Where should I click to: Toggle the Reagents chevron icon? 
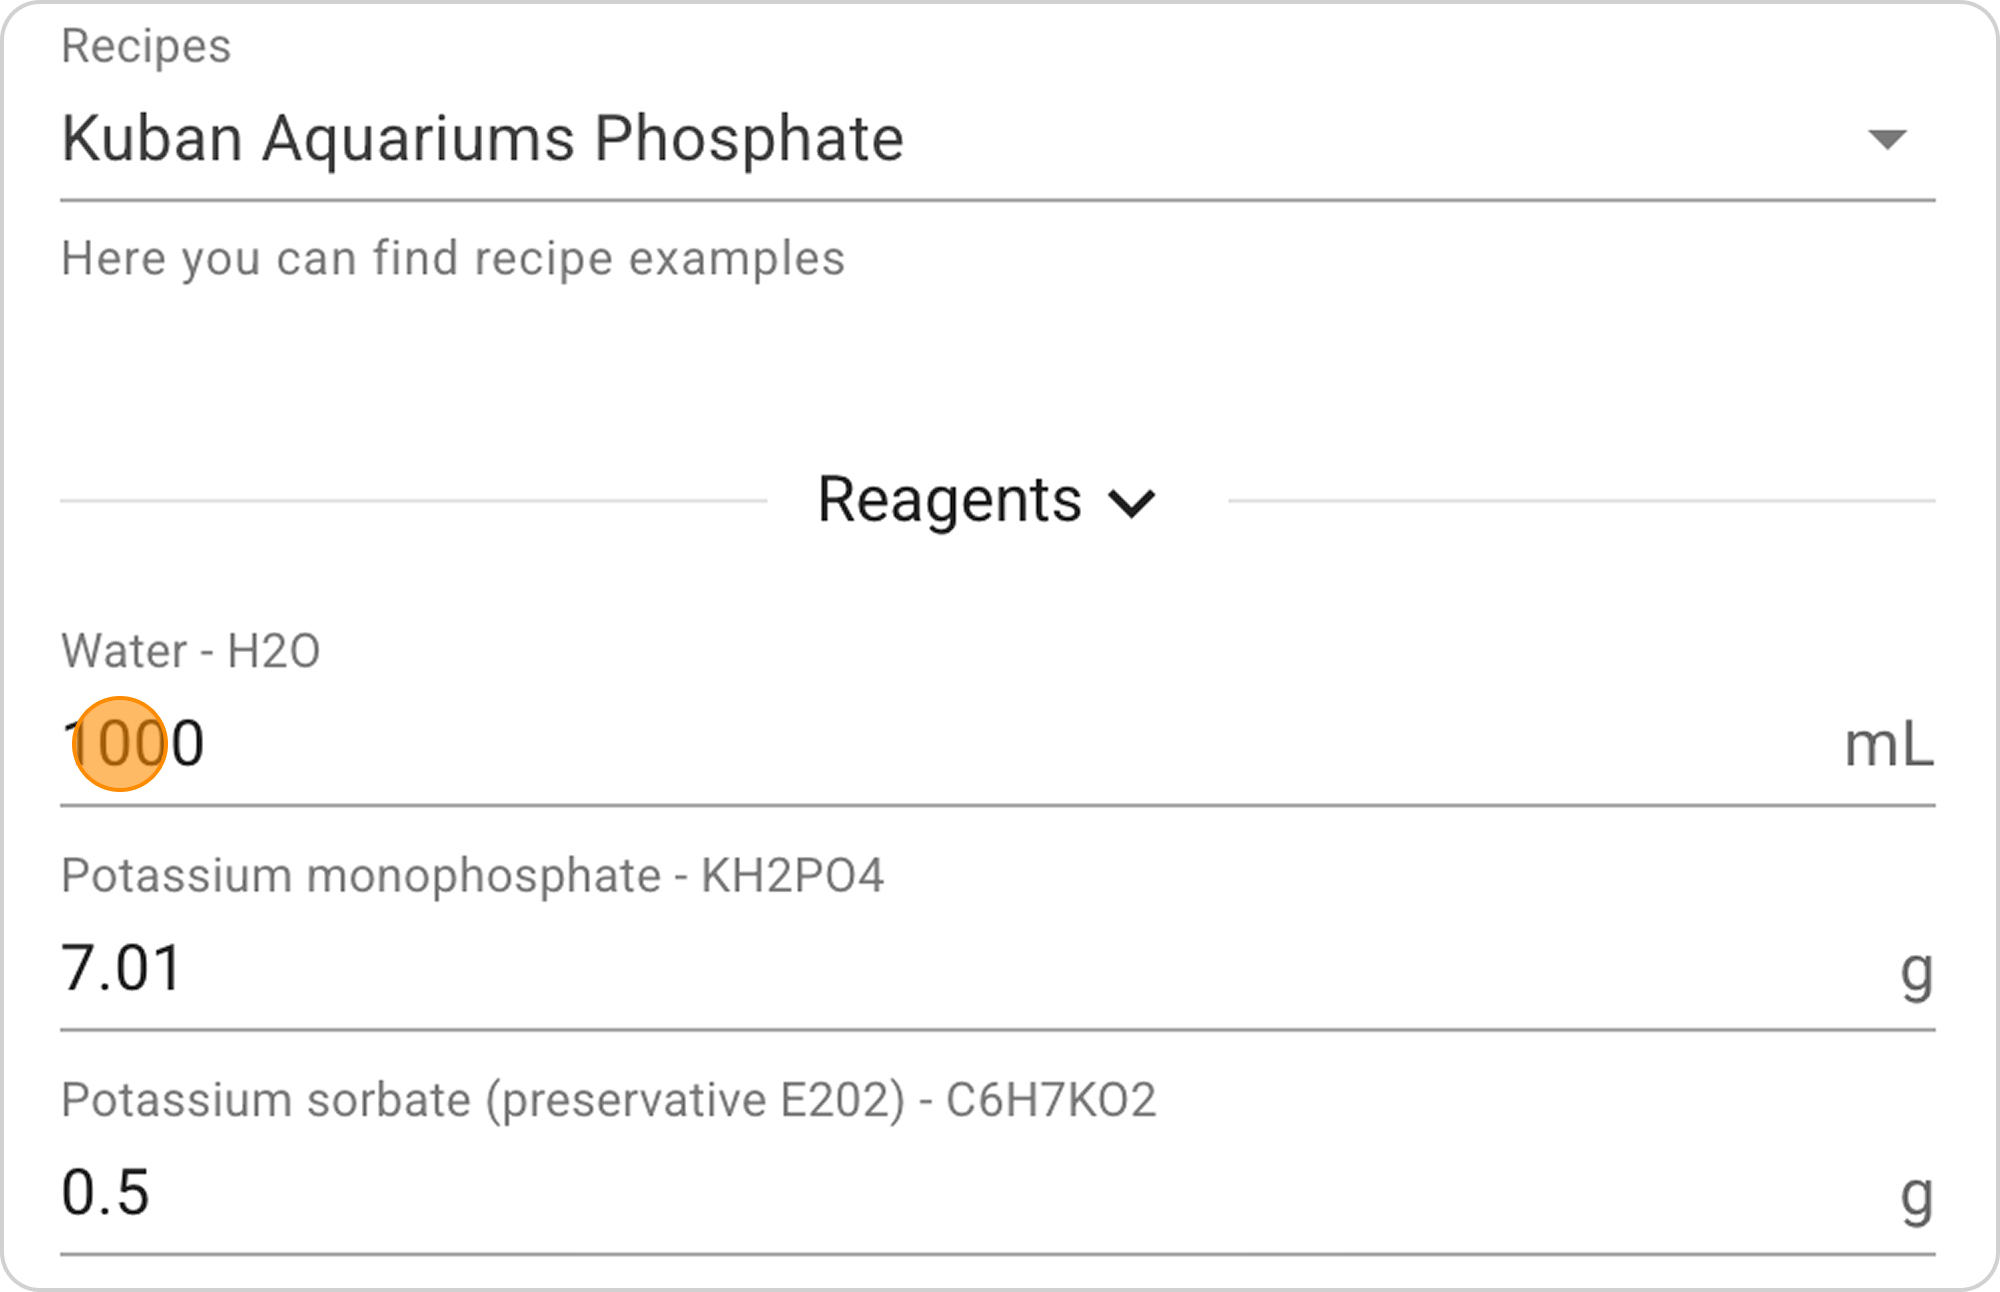1132,502
